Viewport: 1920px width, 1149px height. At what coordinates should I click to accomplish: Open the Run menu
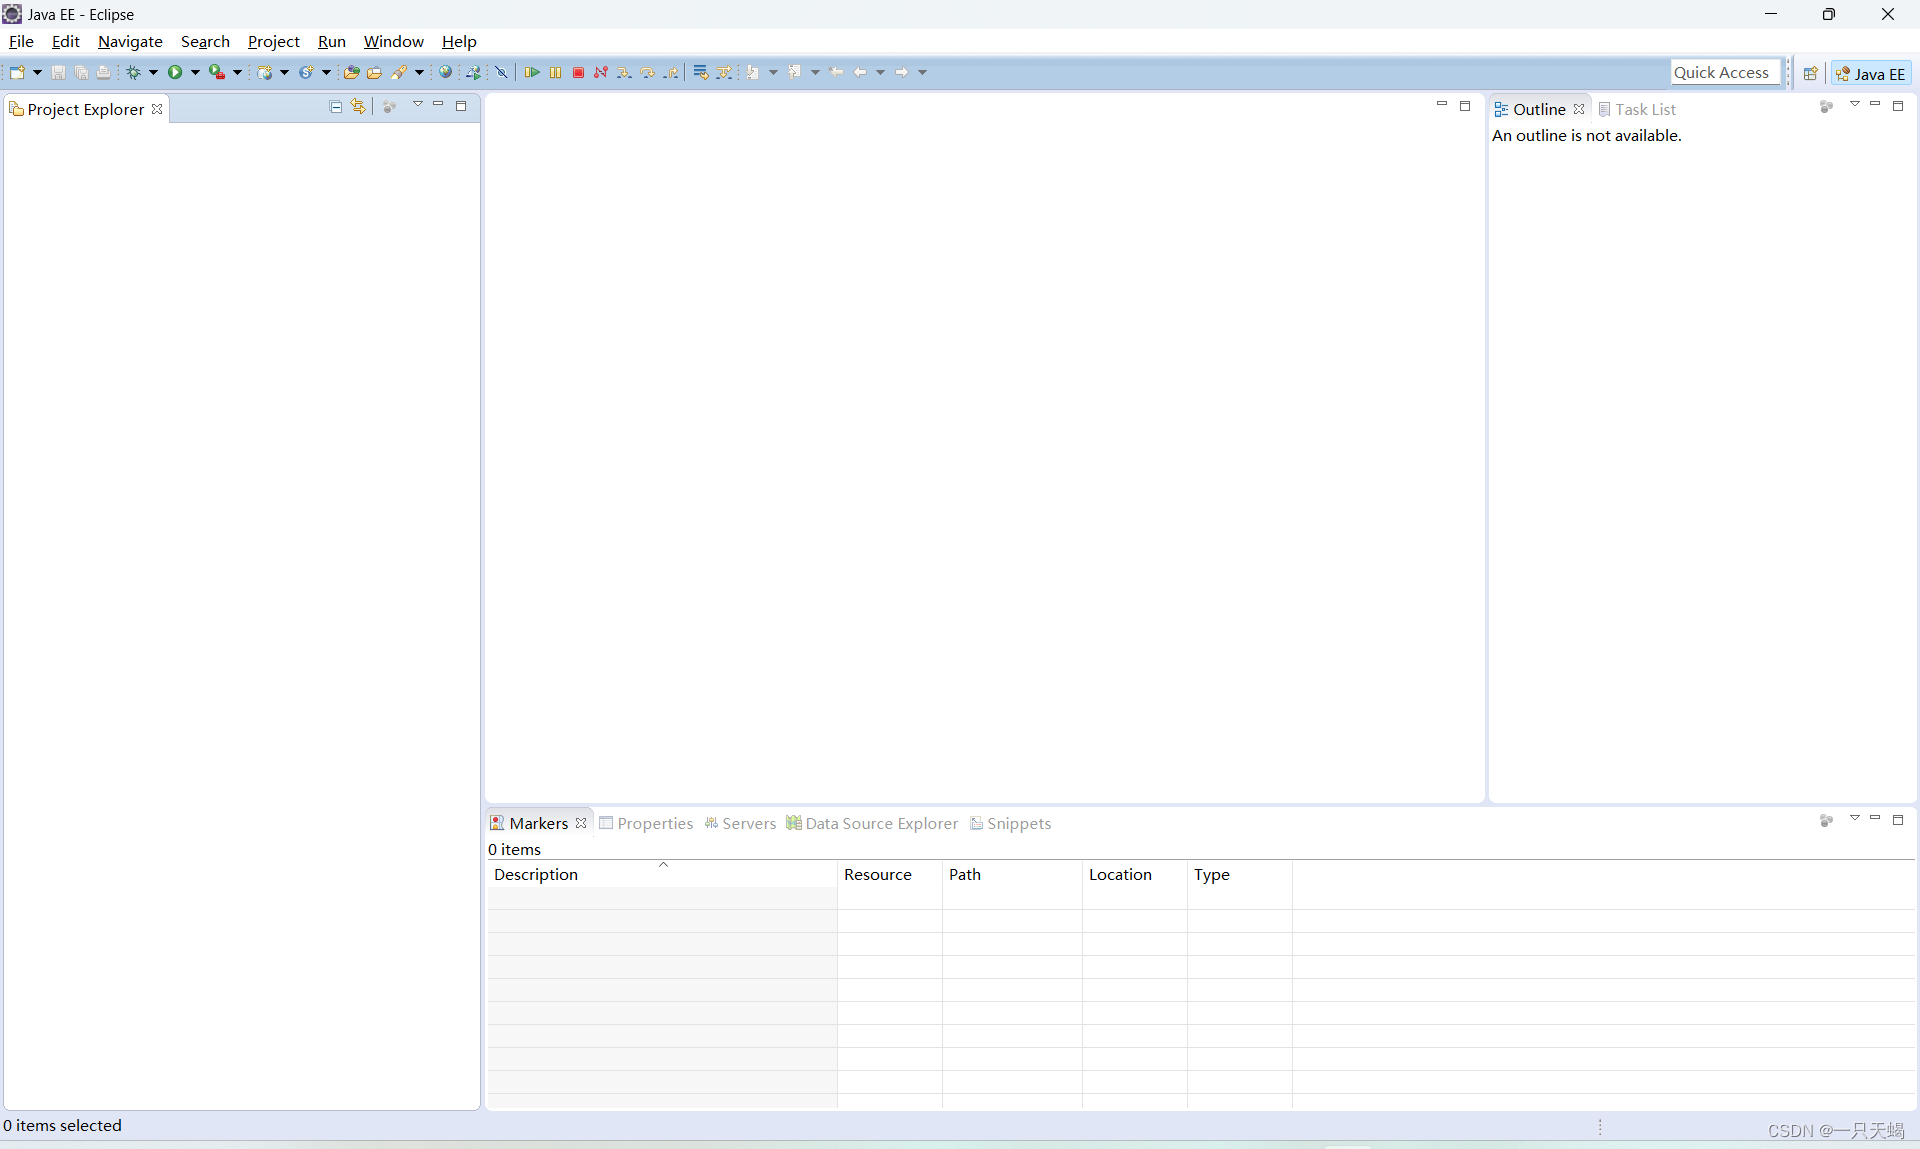(x=332, y=41)
